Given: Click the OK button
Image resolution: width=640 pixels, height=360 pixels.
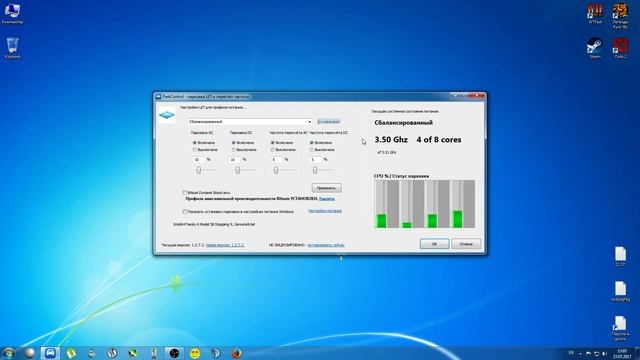Looking at the screenshot, I should (x=434, y=244).
